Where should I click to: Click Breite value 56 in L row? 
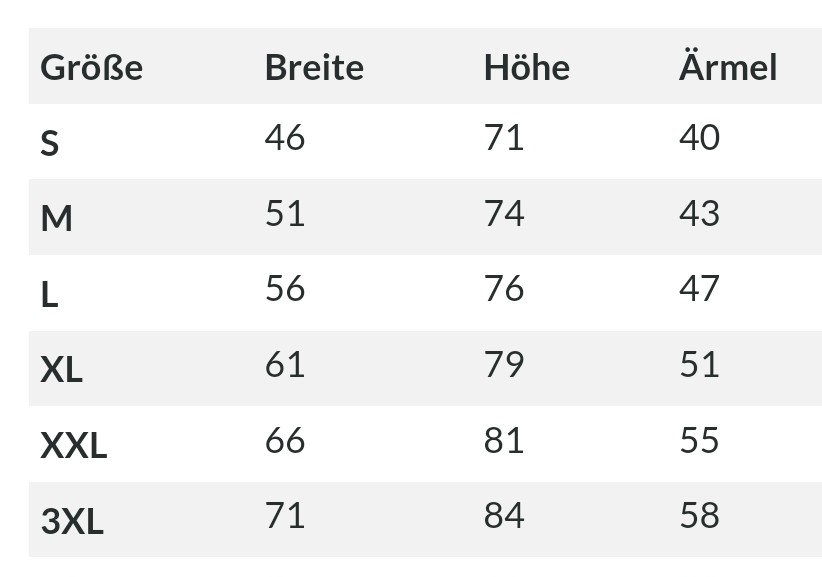pyautogui.click(x=285, y=288)
